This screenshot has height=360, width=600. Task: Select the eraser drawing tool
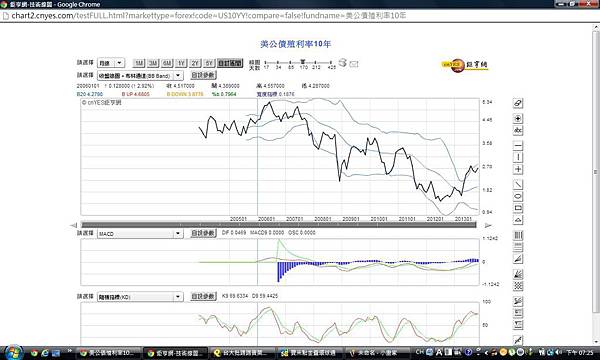[x=518, y=103]
